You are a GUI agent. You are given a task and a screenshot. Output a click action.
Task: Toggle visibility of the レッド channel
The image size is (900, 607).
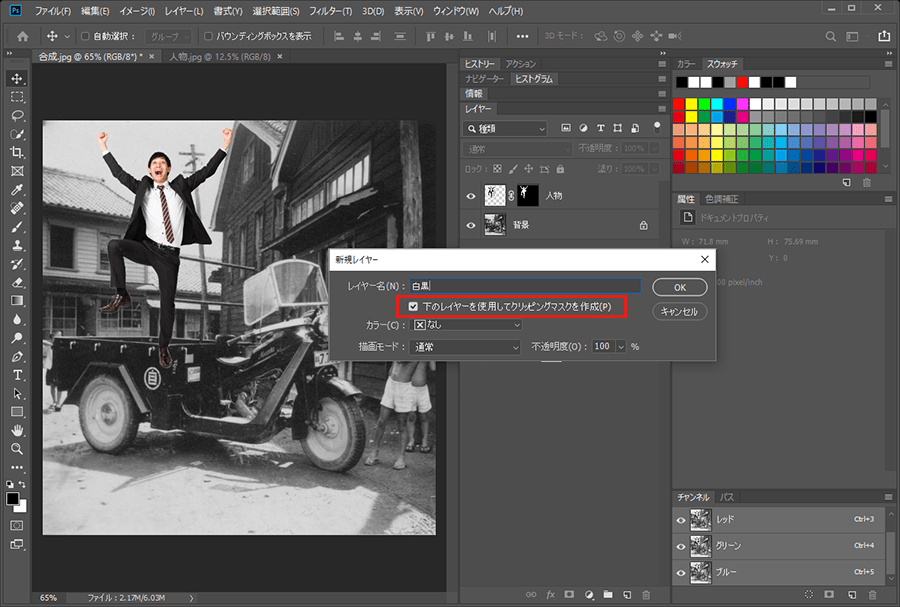click(x=681, y=520)
